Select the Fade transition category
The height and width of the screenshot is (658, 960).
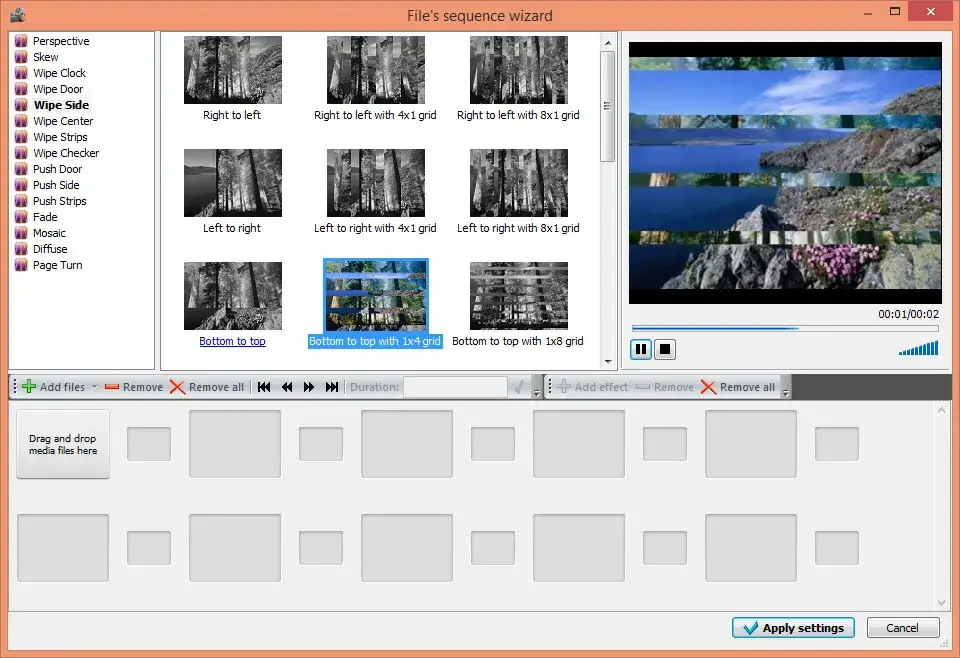[x=44, y=217]
